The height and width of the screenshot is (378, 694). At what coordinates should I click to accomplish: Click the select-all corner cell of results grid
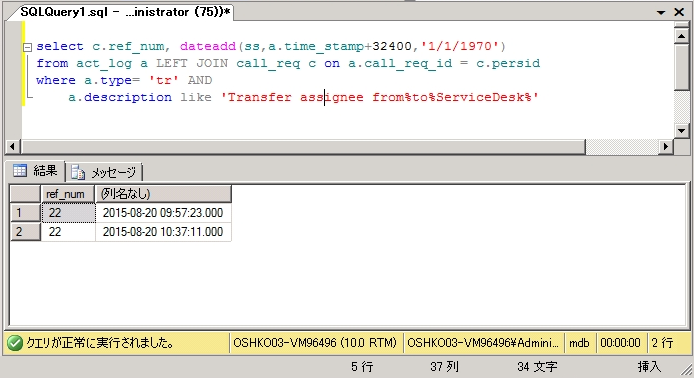[25, 194]
